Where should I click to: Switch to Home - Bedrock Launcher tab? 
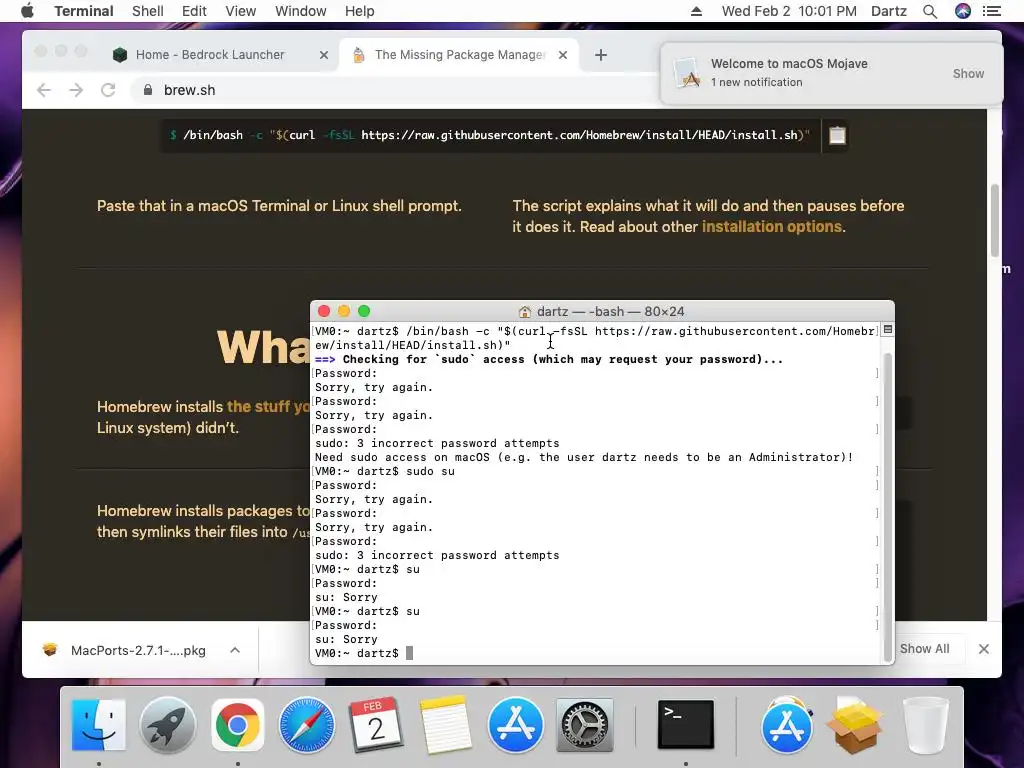tap(209, 55)
